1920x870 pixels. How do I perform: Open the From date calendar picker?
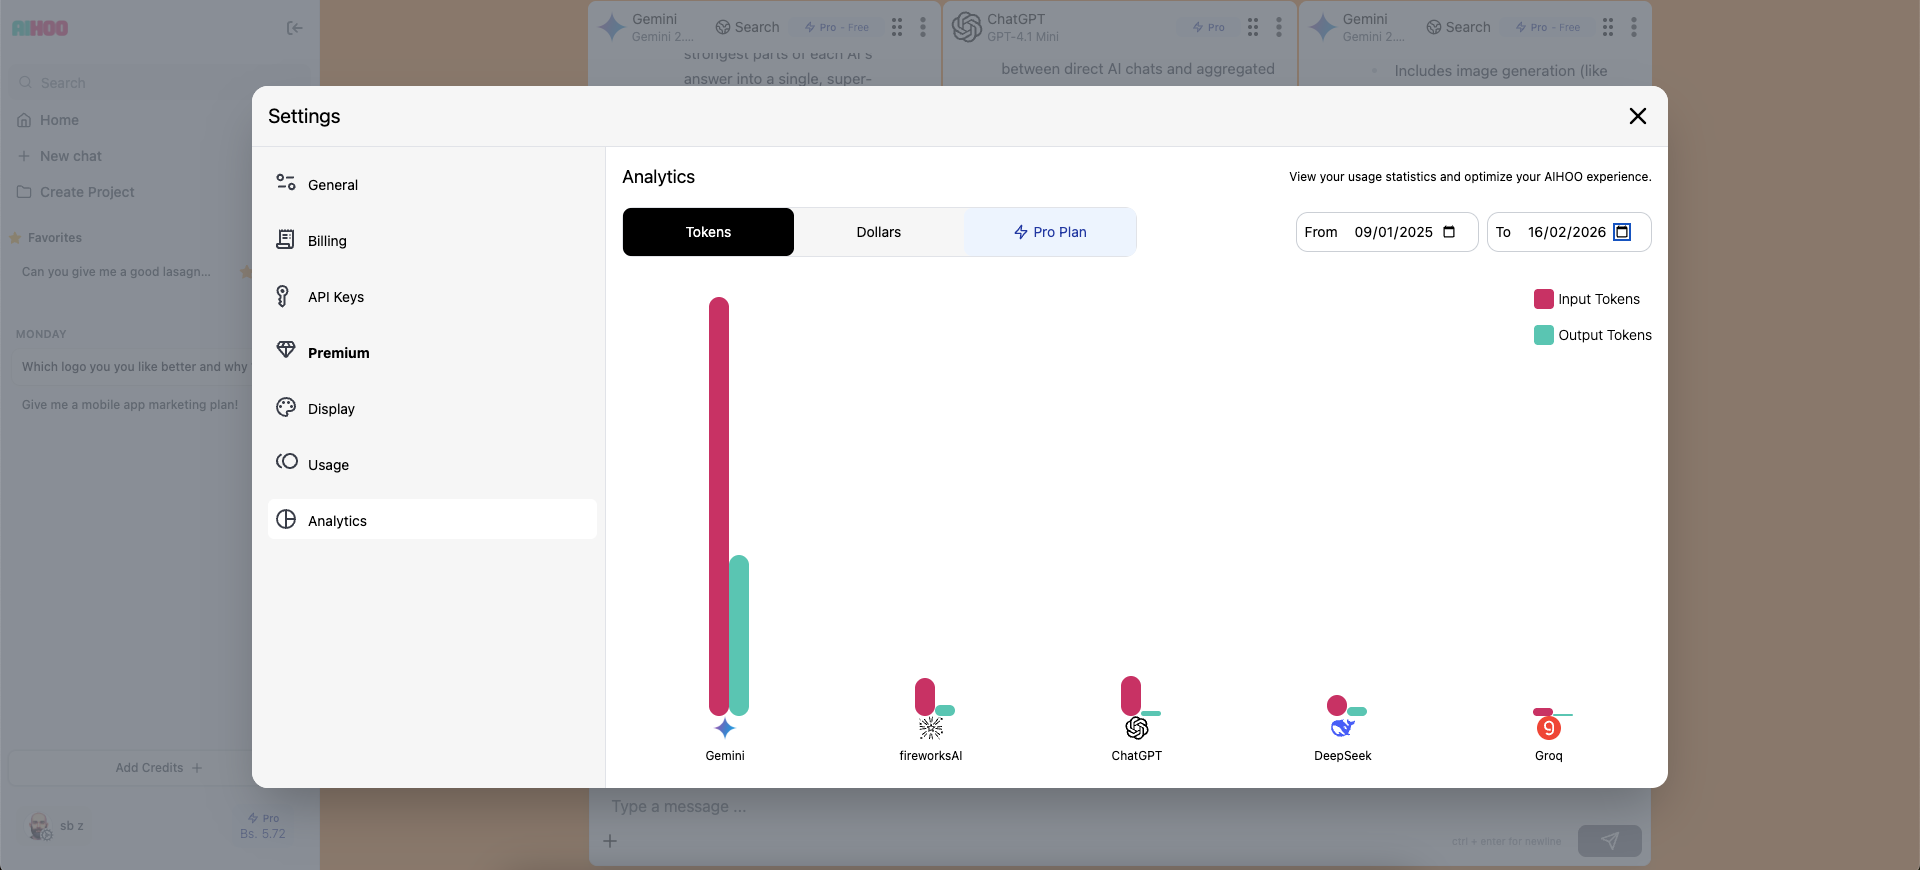tap(1449, 232)
